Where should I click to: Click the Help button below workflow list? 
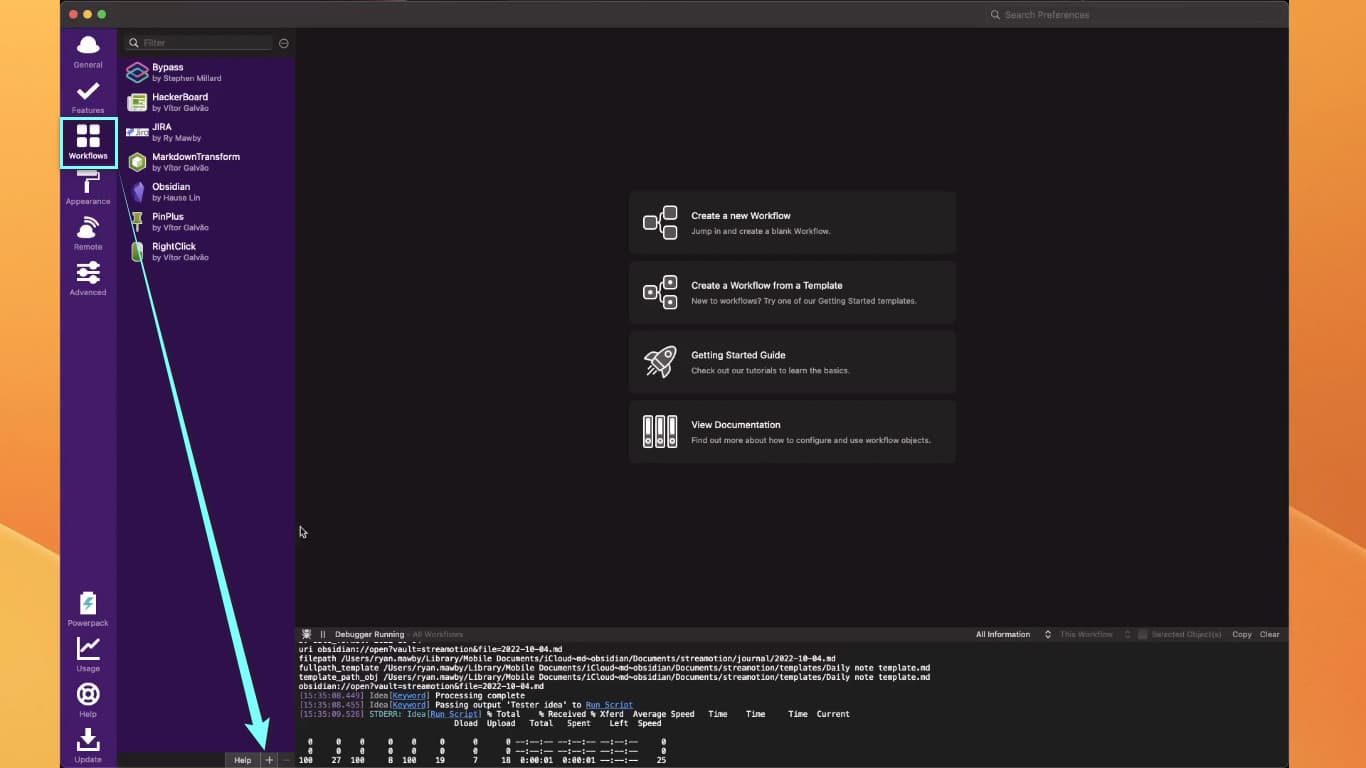pos(242,760)
